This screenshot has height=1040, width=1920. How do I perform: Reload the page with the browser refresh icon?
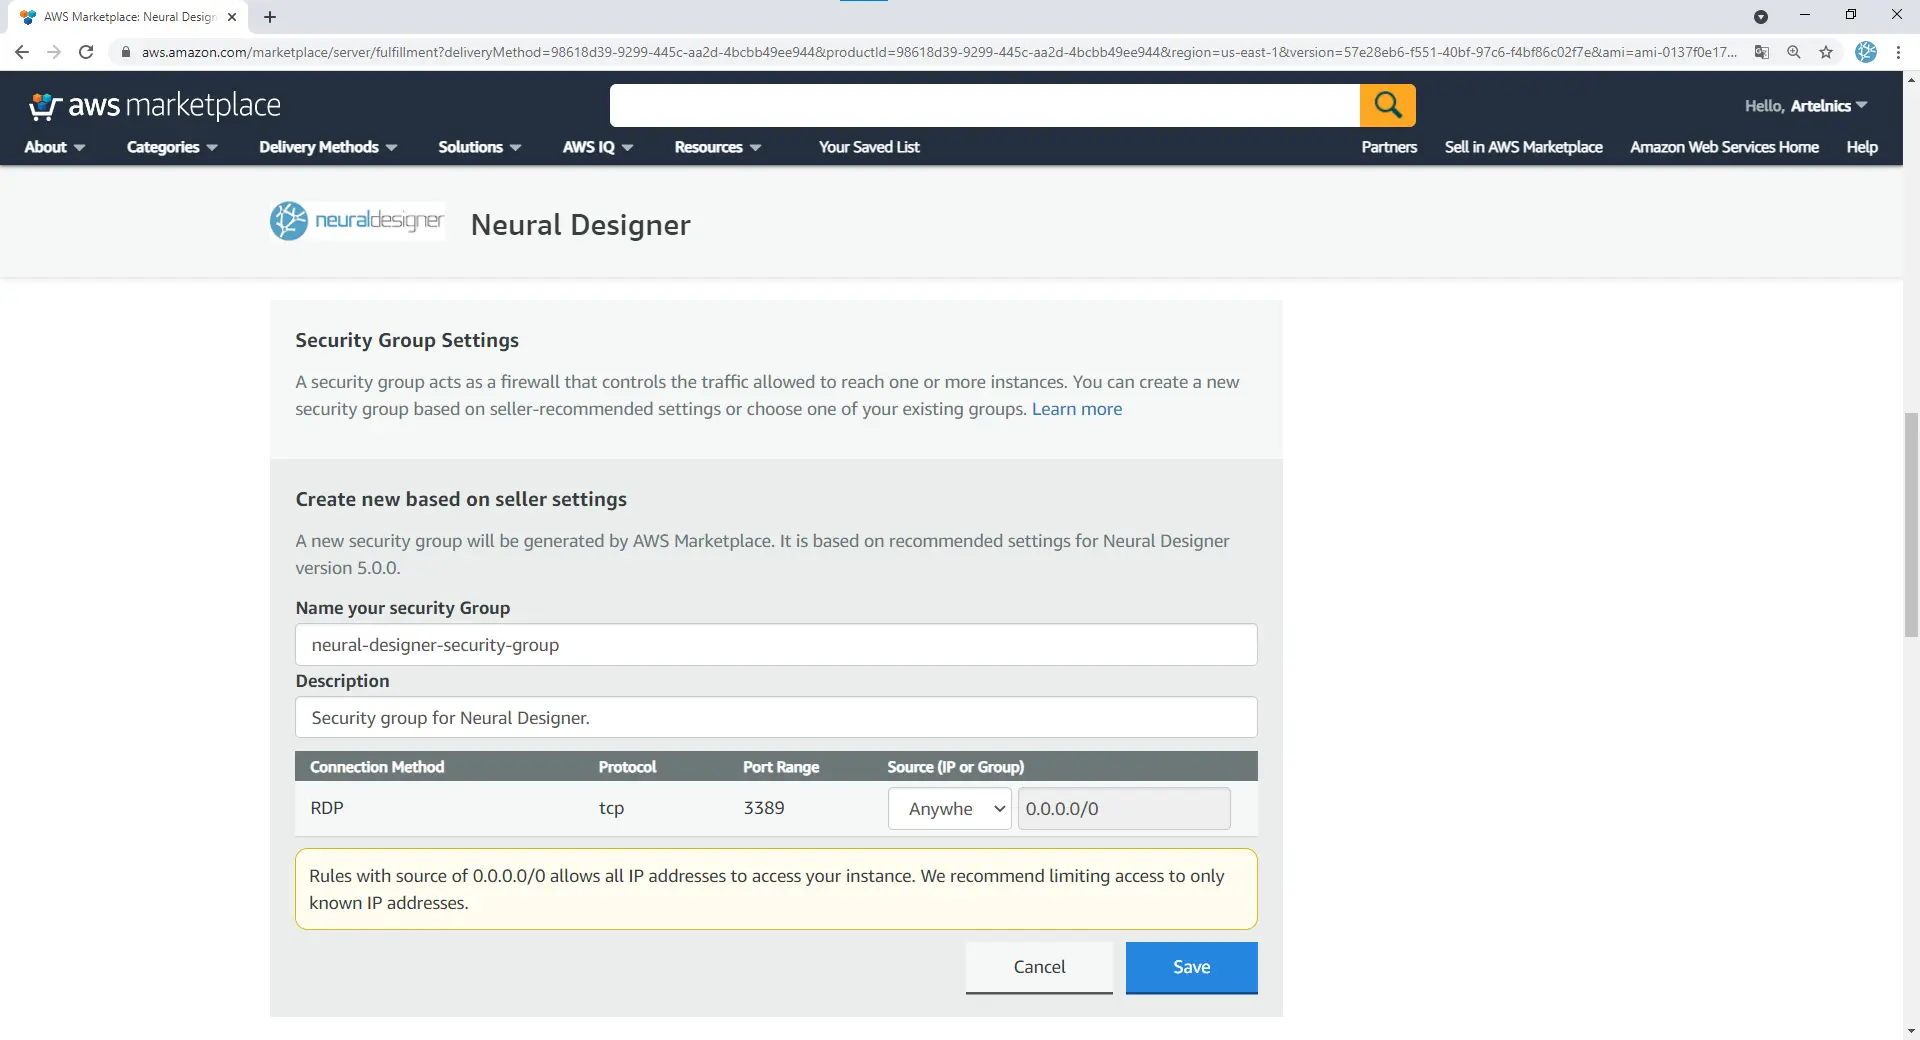86,52
